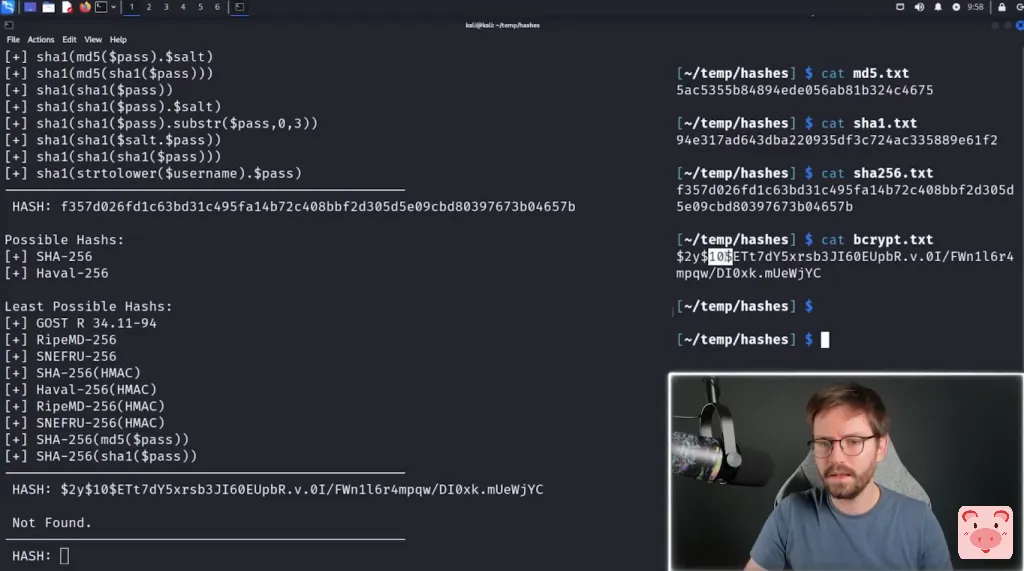Screen dimensions: 1024x571
Task: Show notifications via the bell icon
Action: click(938, 7)
